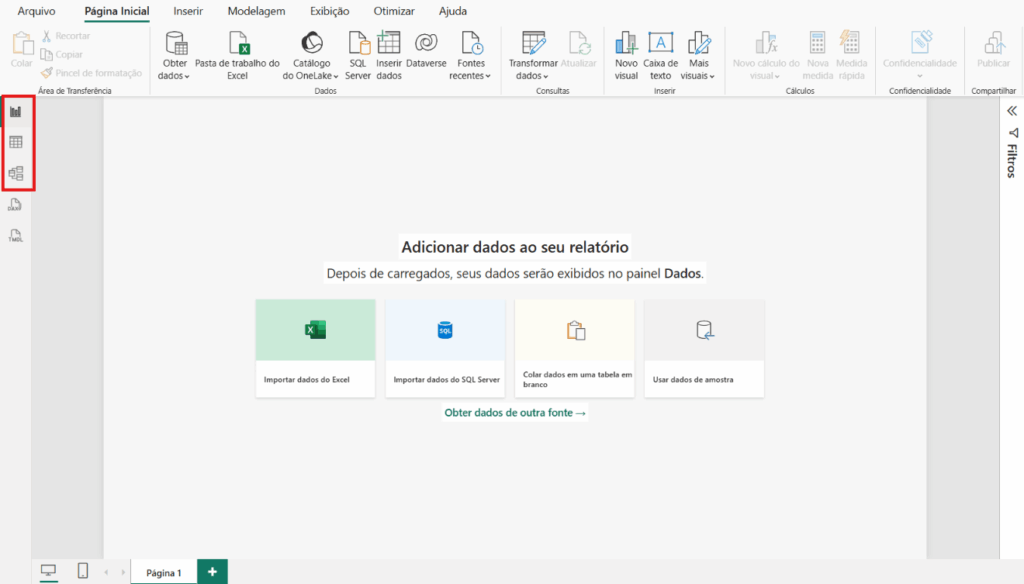Switch to the Inserir tab
The height and width of the screenshot is (584, 1024).
pos(188,11)
